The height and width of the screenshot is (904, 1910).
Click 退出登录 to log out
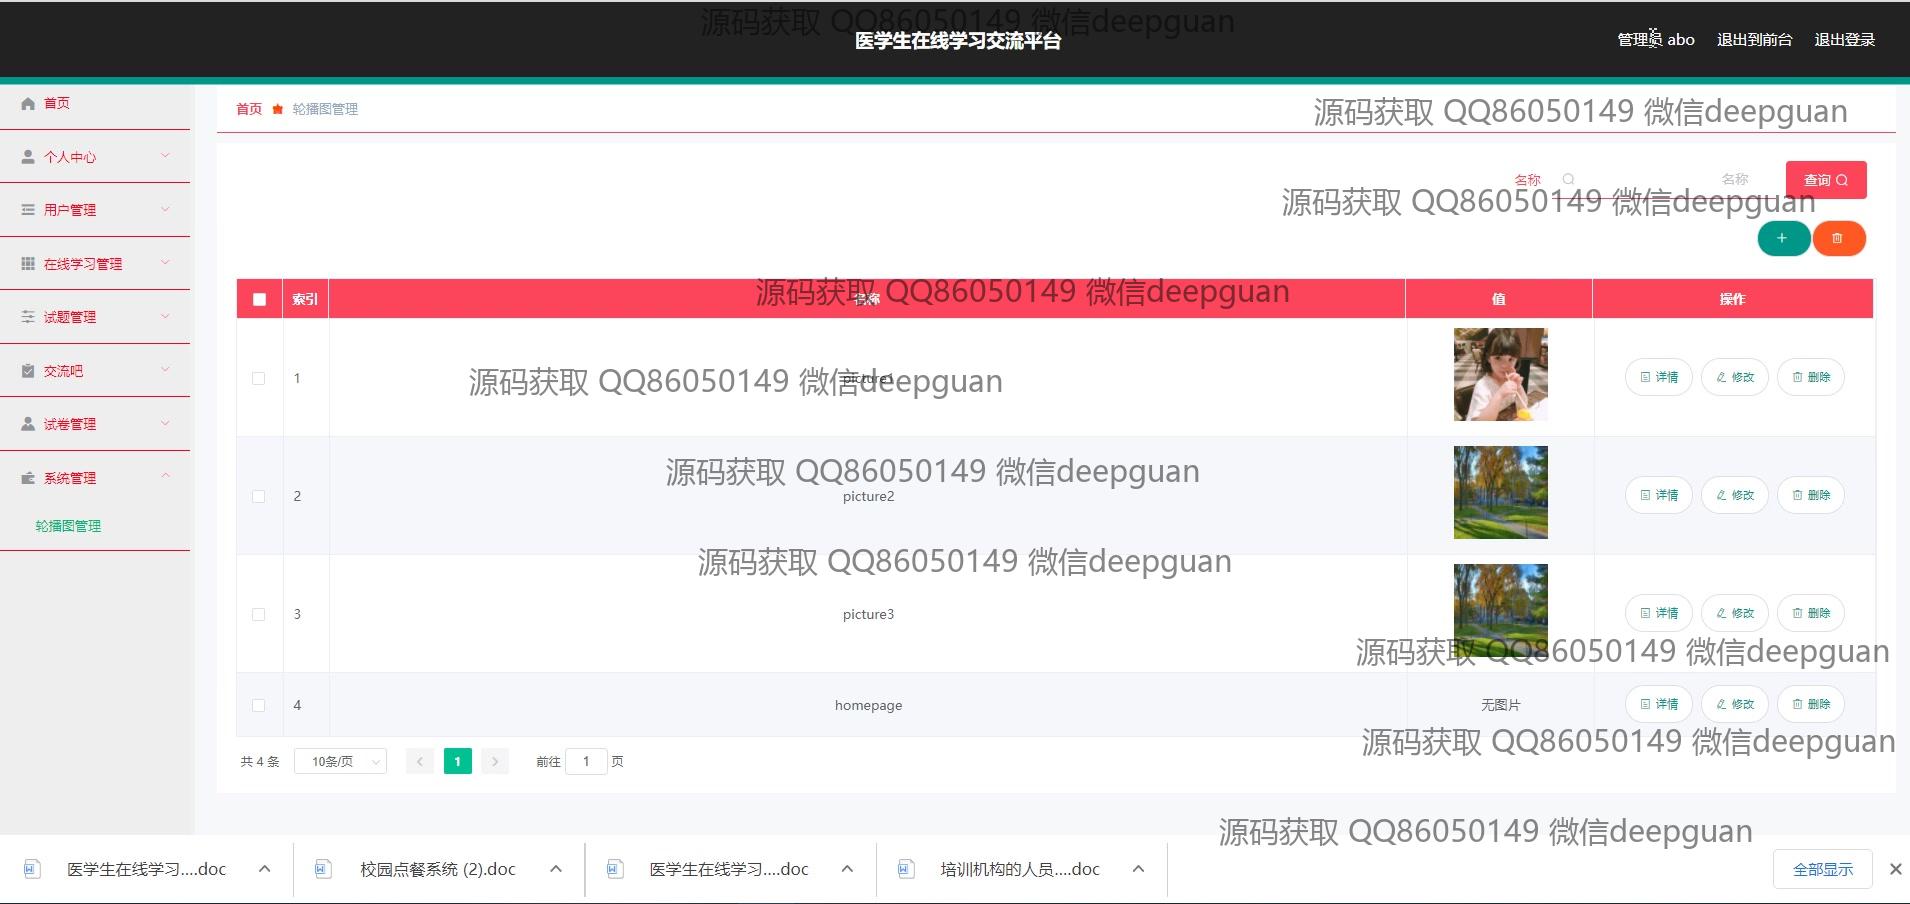coord(1844,40)
